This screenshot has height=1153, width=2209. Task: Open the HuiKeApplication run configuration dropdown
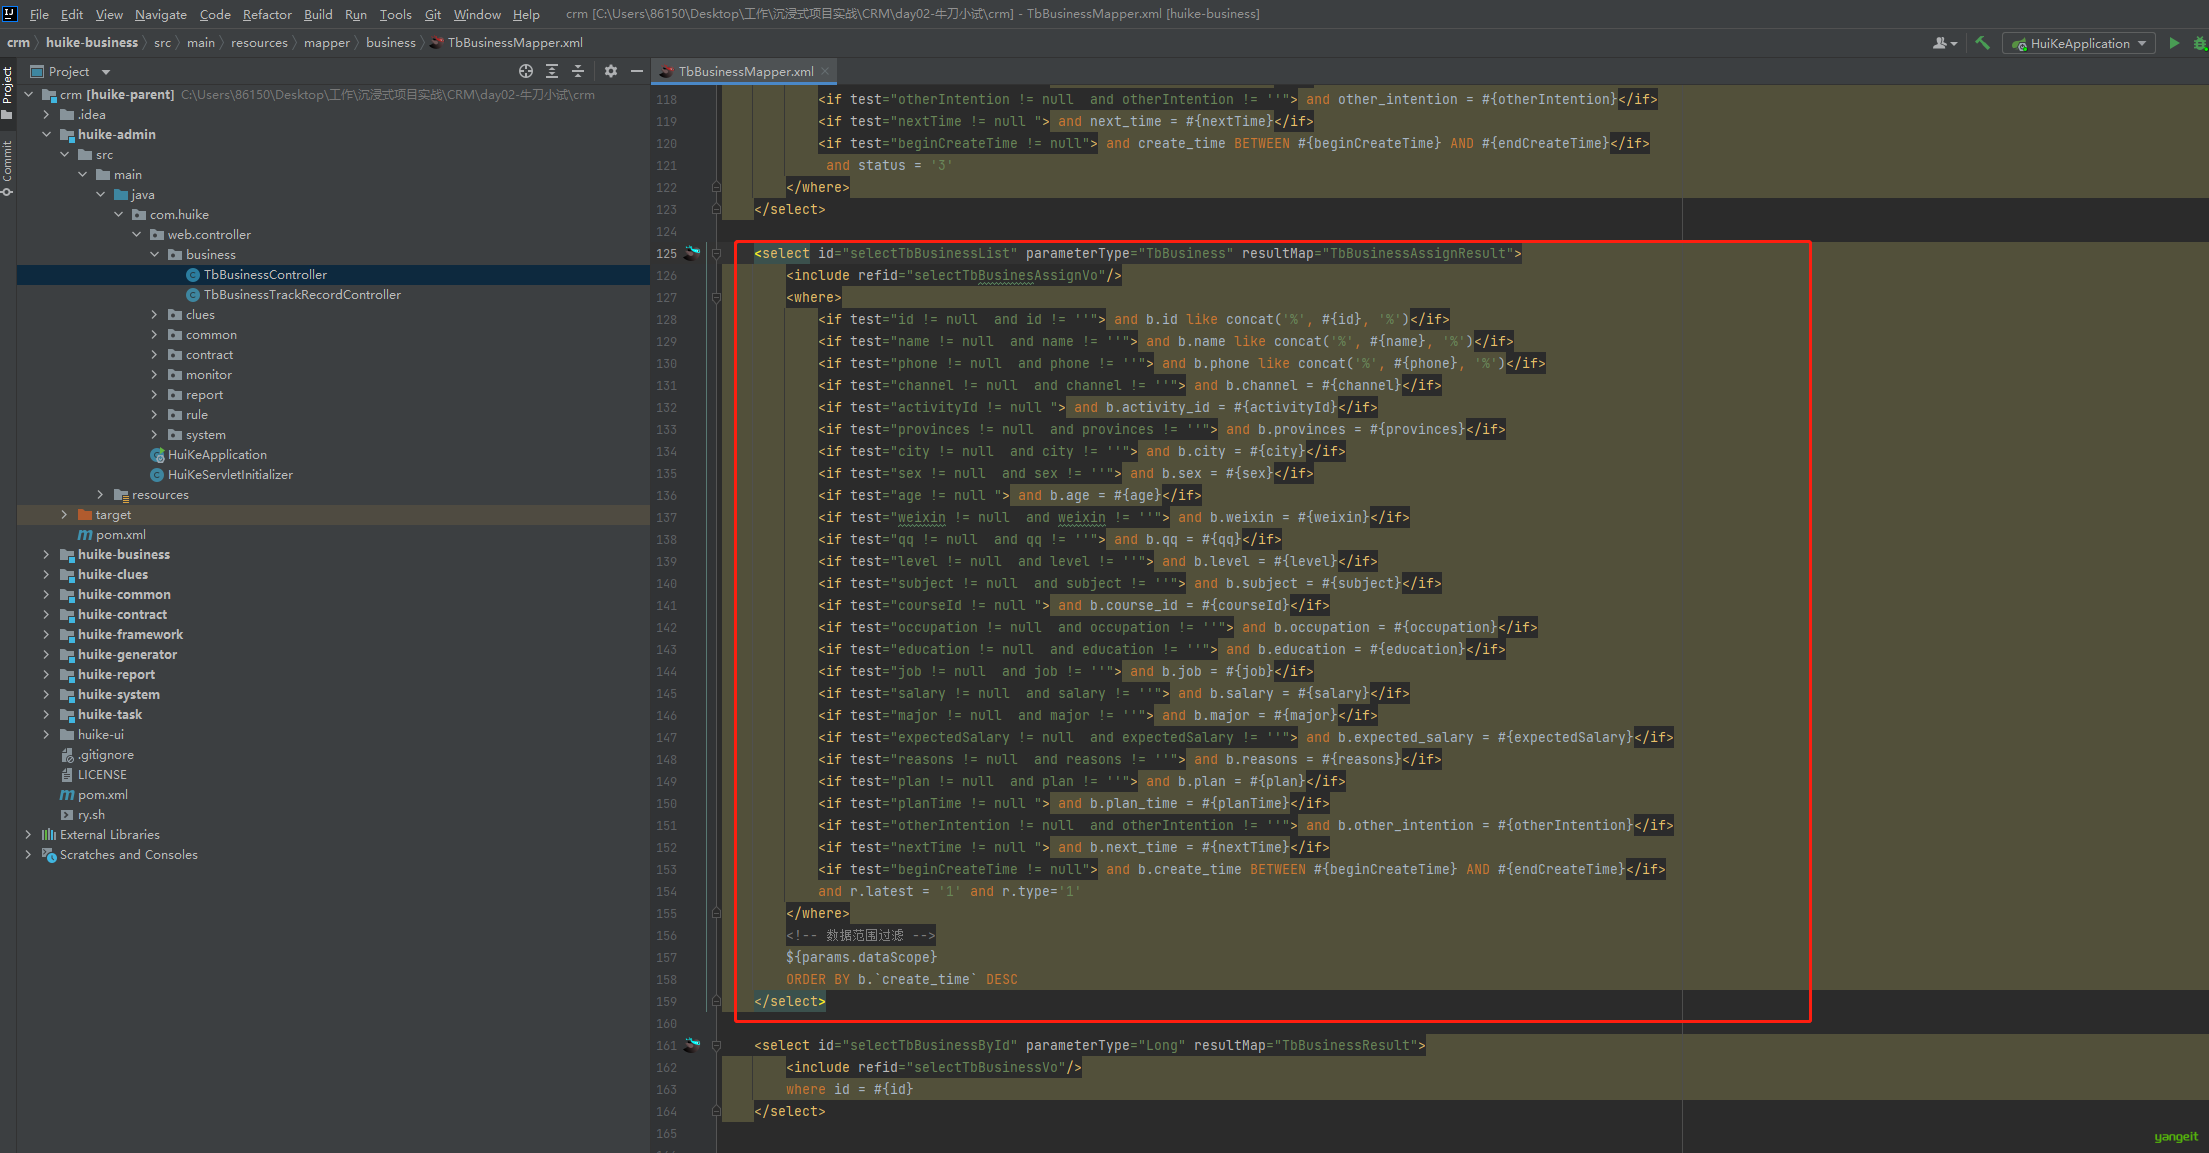click(x=2079, y=43)
